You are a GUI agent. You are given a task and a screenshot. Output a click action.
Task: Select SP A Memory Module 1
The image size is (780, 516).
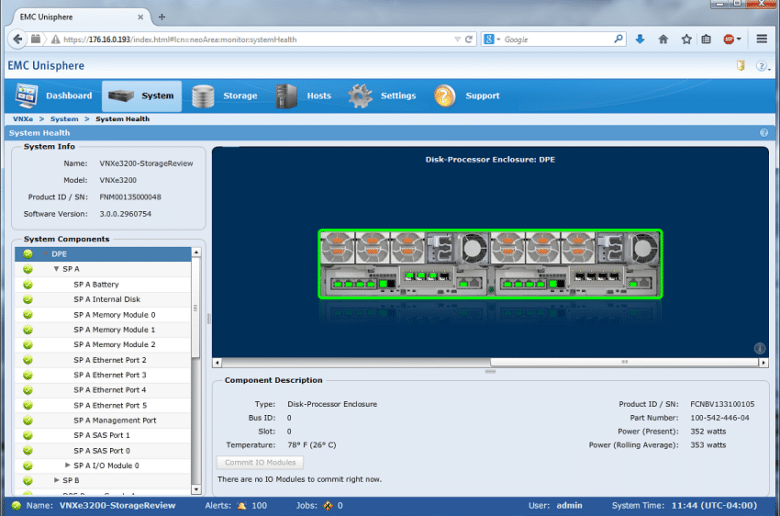(x=103, y=329)
